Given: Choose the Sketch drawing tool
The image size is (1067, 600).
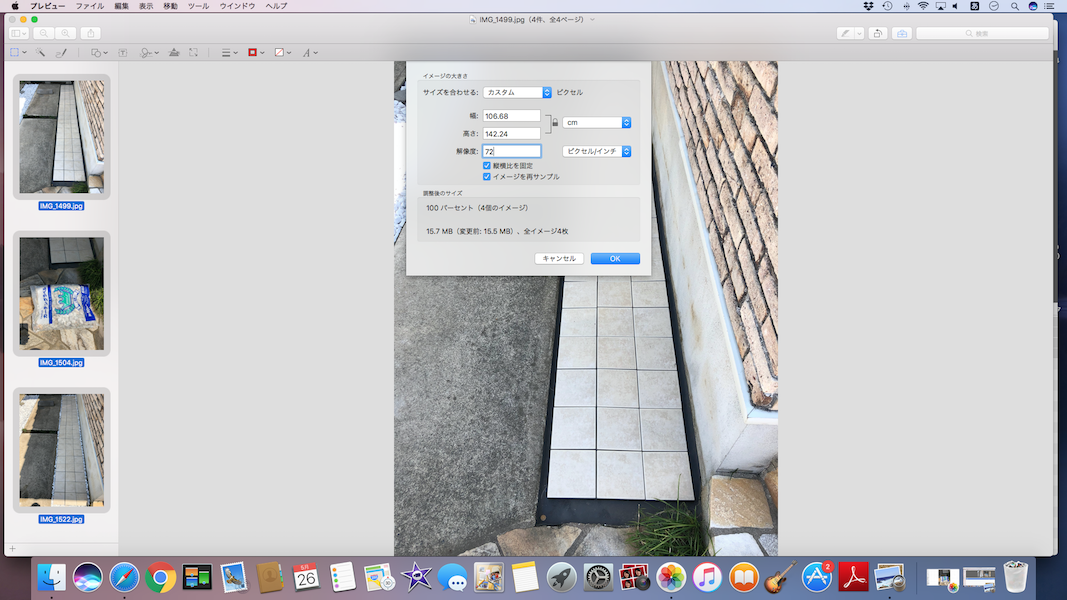Looking at the screenshot, I should [x=62, y=52].
